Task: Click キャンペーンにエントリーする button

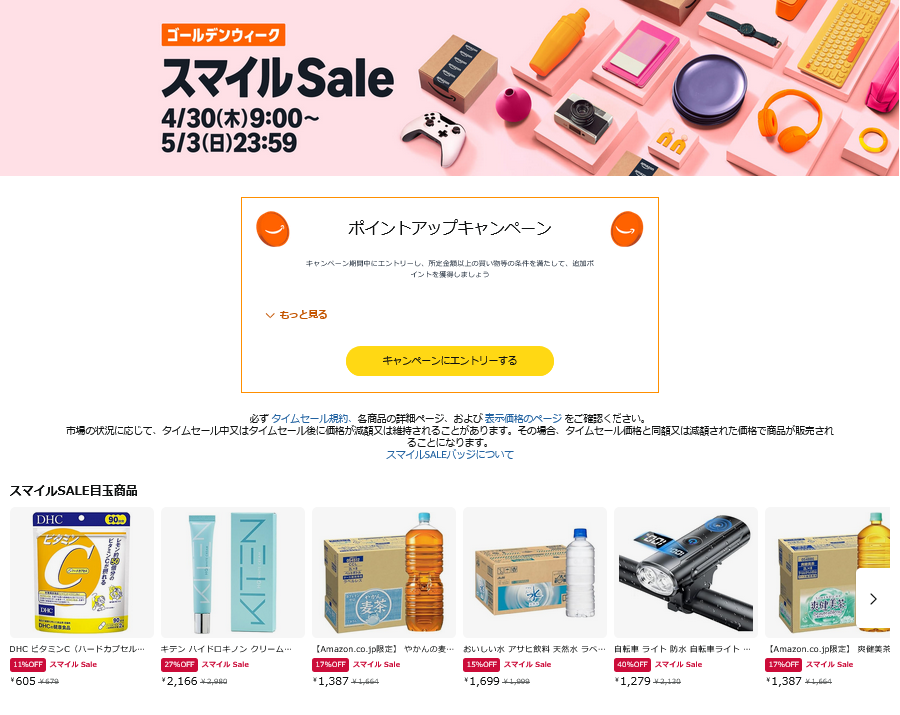Action: click(x=449, y=361)
